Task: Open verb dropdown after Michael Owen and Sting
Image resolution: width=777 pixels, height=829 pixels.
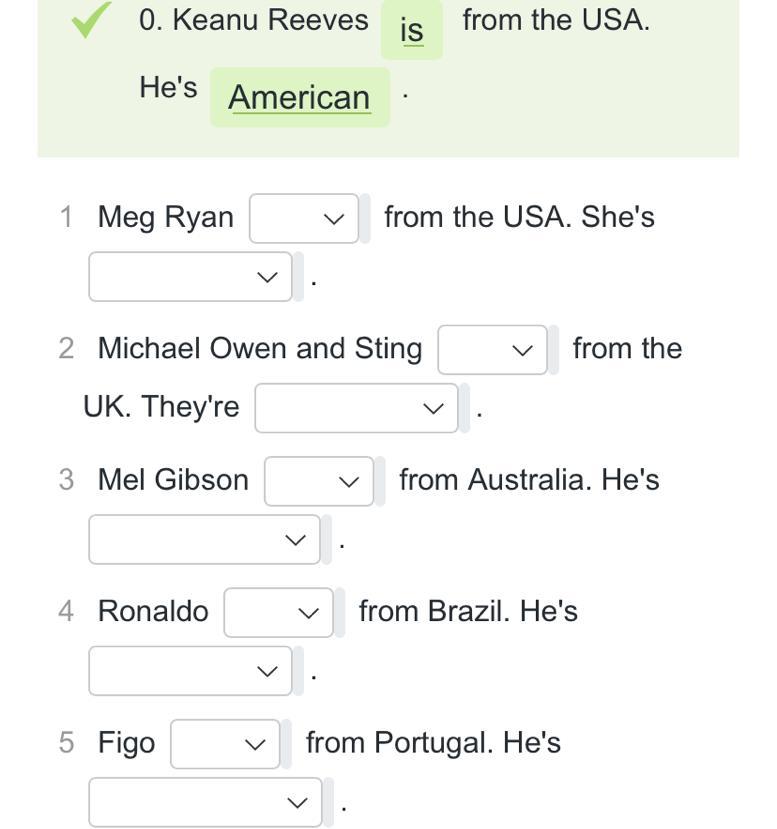Action: 493,350
